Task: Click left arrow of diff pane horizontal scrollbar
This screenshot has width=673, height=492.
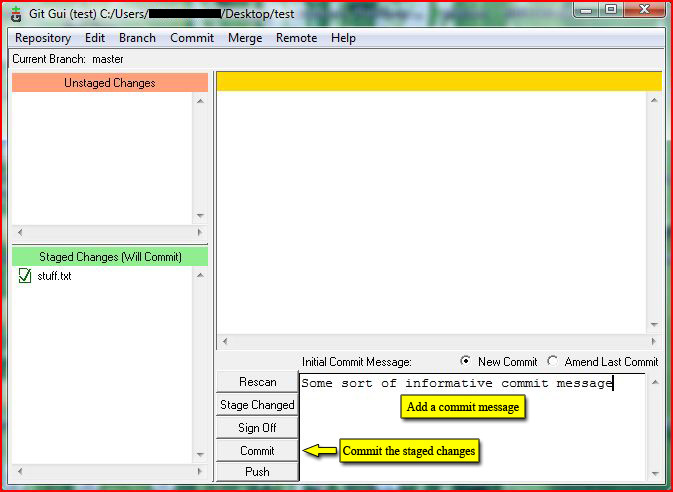Action: tap(224, 342)
